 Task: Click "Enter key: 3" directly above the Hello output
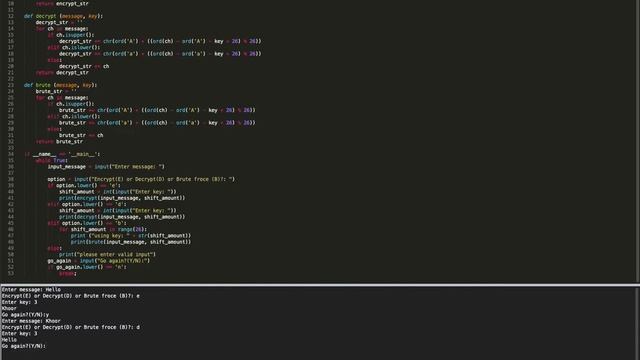pyautogui.click(x=20, y=333)
